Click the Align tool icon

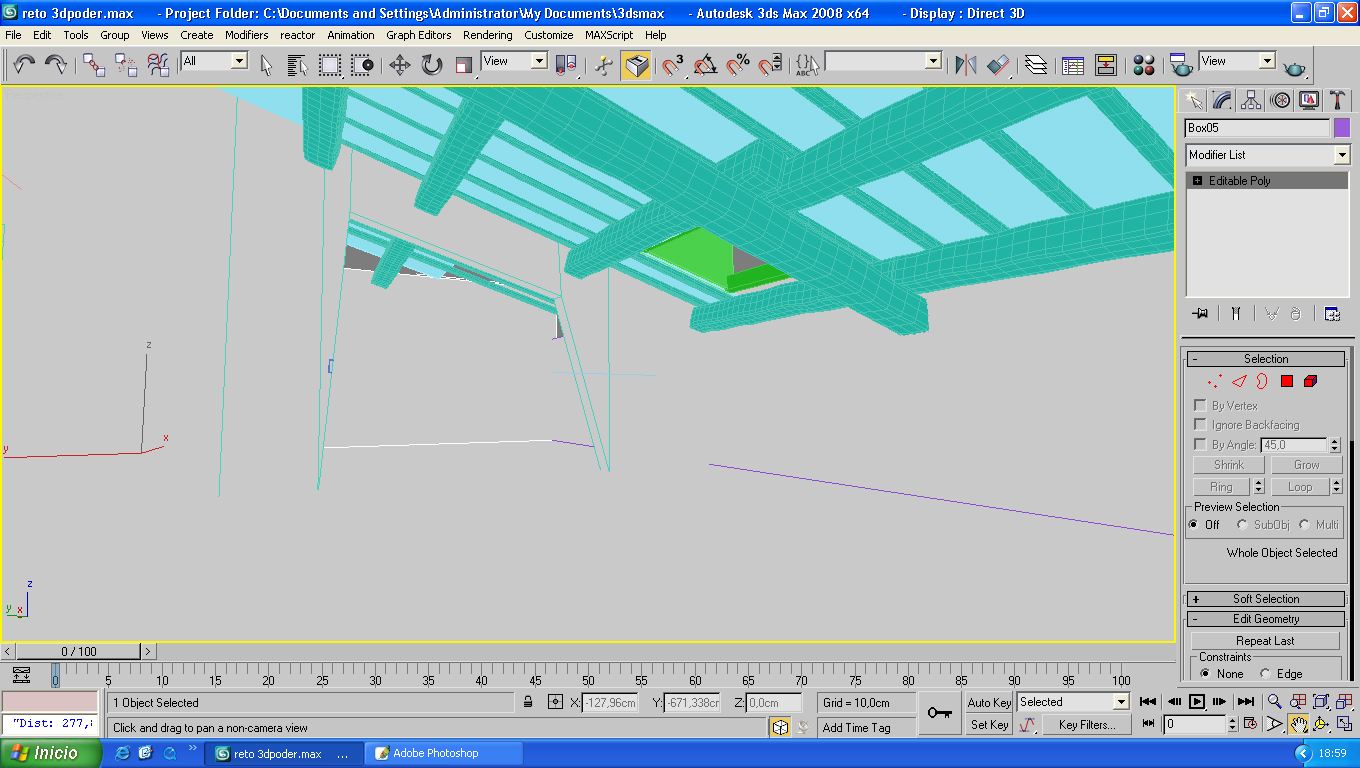[997, 65]
